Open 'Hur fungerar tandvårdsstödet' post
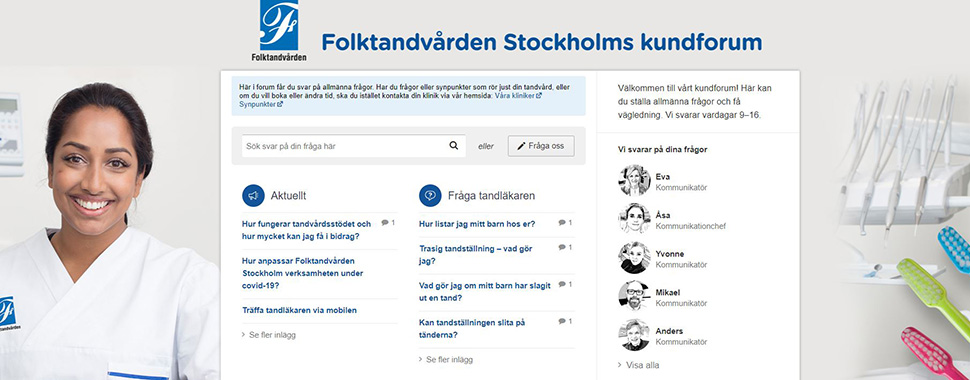Viewport: 970px width, 380px height. [306, 230]
